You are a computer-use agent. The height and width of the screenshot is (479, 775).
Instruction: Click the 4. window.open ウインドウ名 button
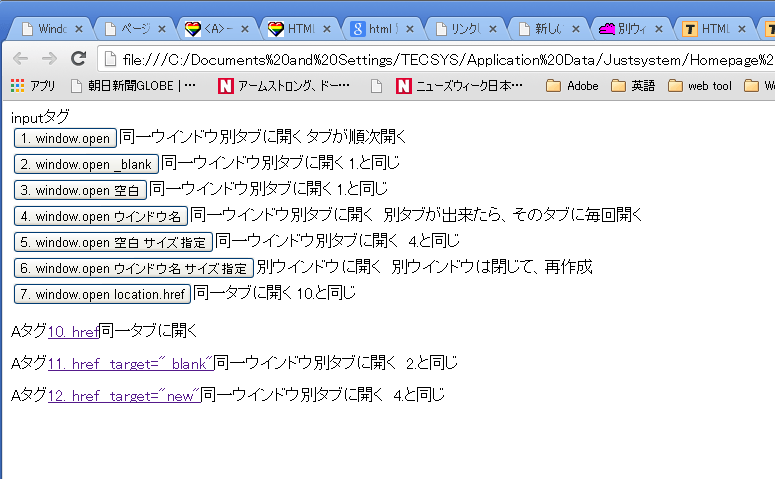pyautogui.click(x=101, y=216)
